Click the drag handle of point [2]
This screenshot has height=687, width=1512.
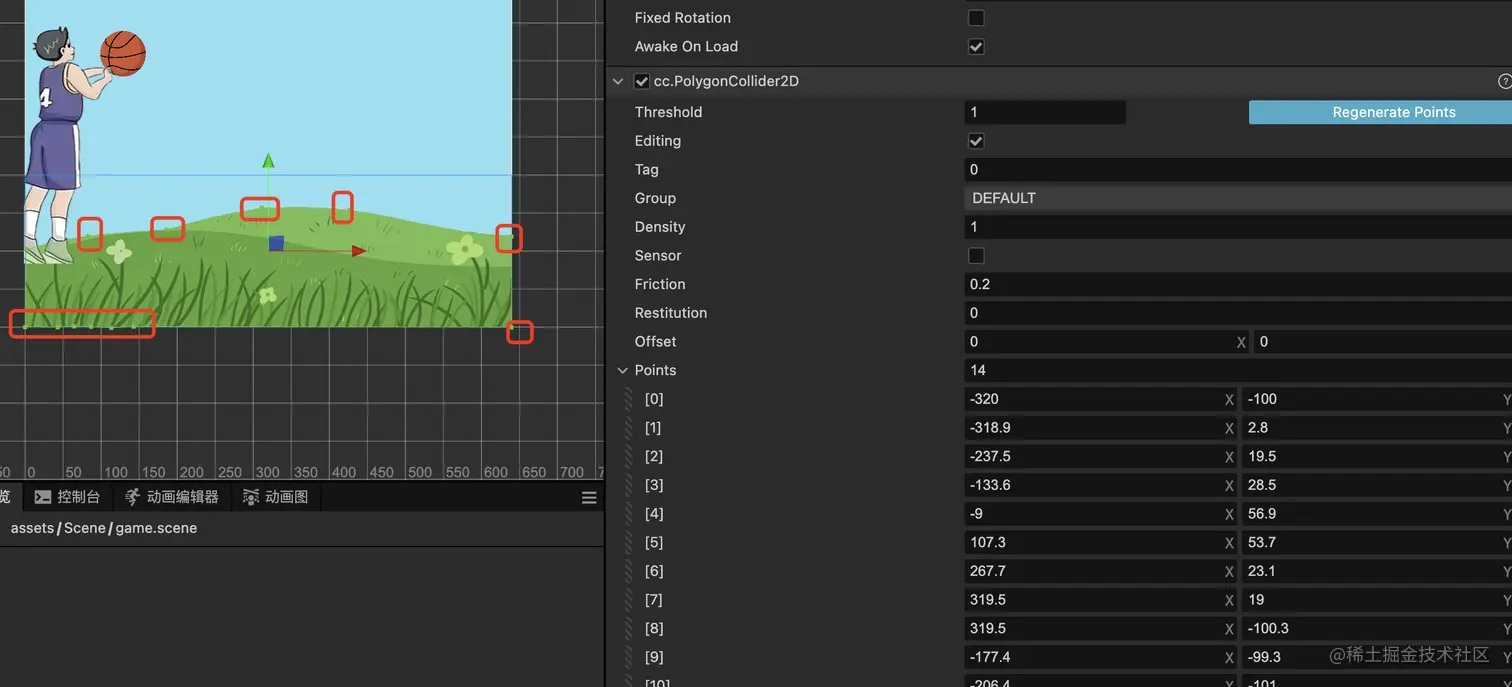[x=629, y=456]
